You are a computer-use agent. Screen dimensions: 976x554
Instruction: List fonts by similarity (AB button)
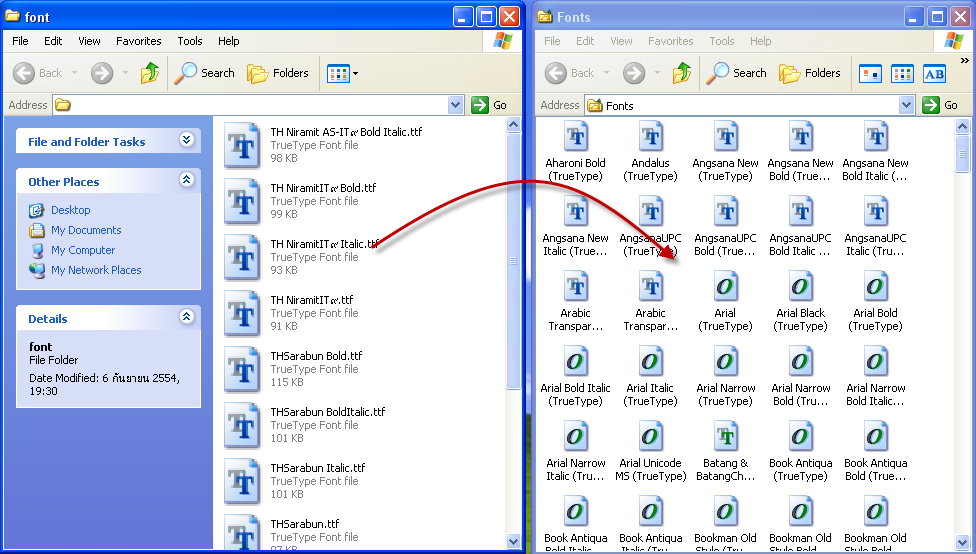[x=934, y=74]
